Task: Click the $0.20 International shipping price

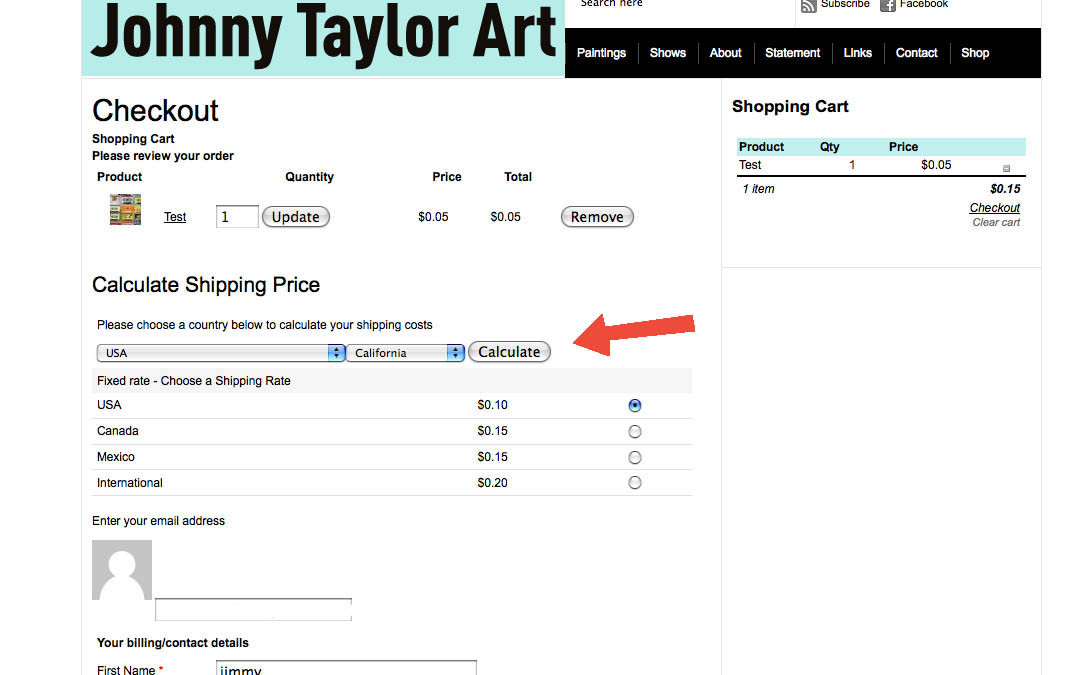Action: point(492,483)
